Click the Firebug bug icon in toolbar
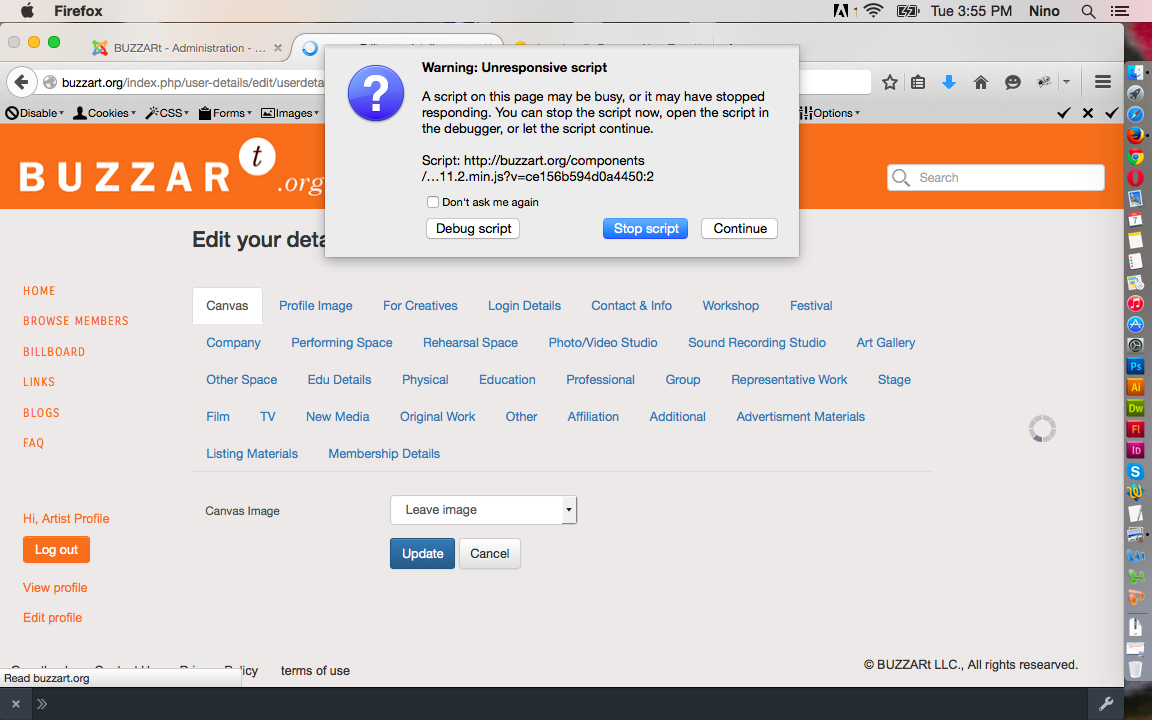Screen dimensions: 1152x720 tap(1044, 82)
